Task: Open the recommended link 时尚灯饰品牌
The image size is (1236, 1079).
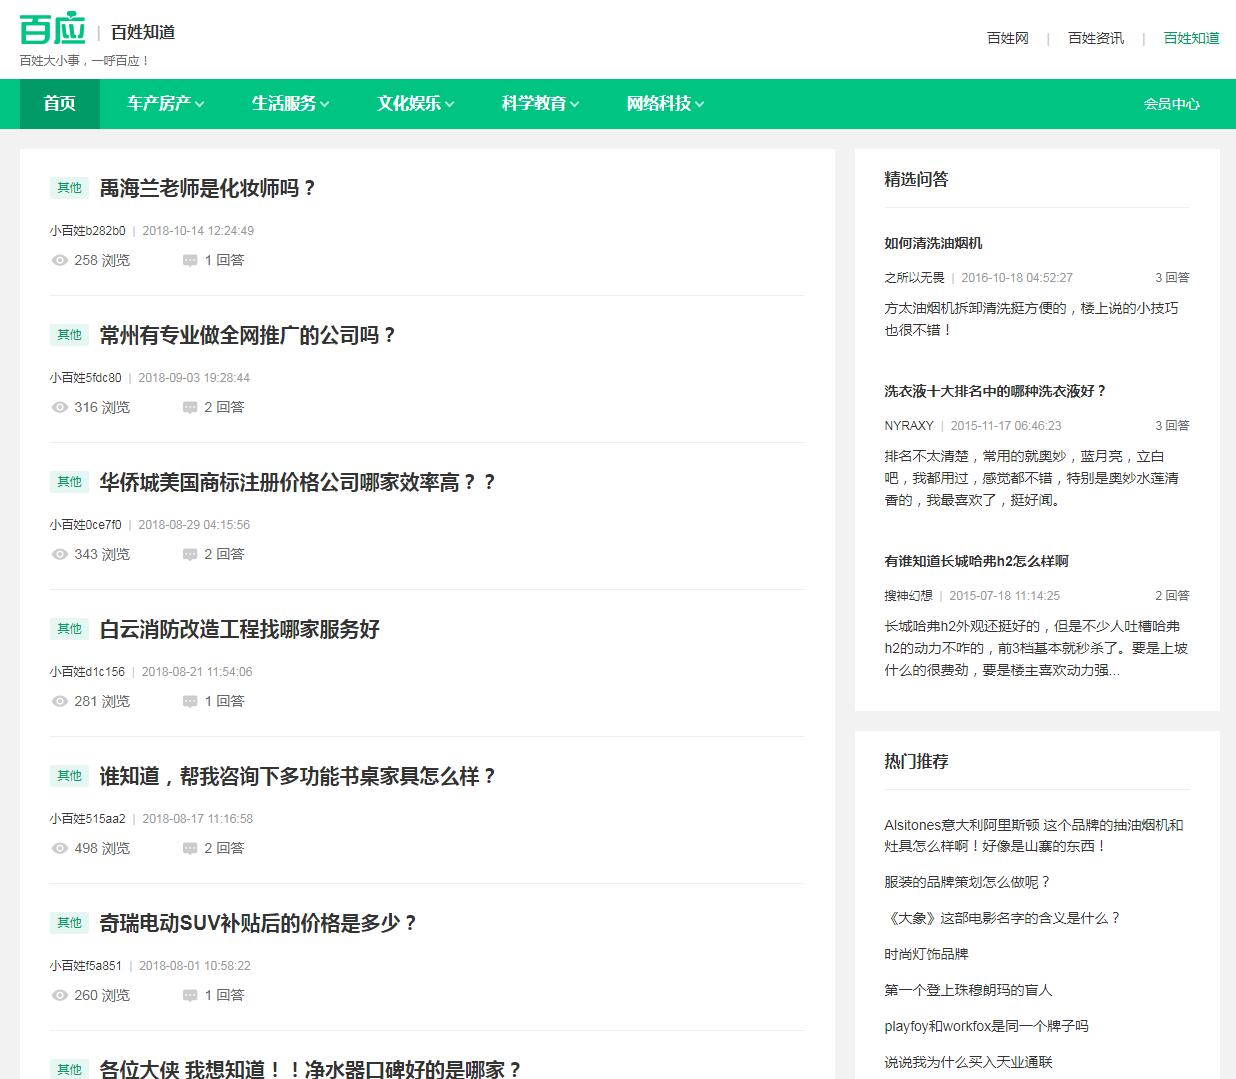Action: (x=926, y=954)
